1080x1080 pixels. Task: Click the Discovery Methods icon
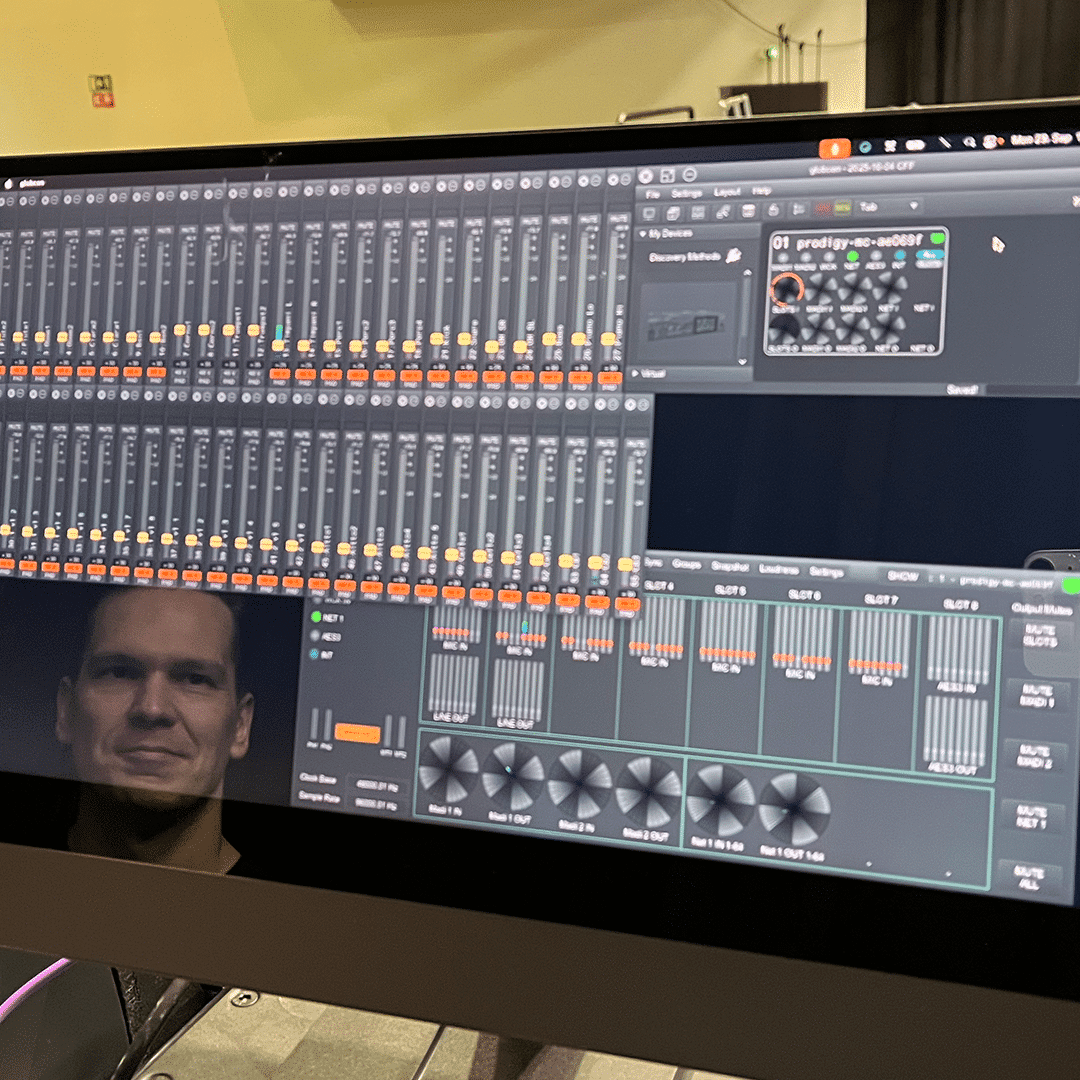(733, 256)
